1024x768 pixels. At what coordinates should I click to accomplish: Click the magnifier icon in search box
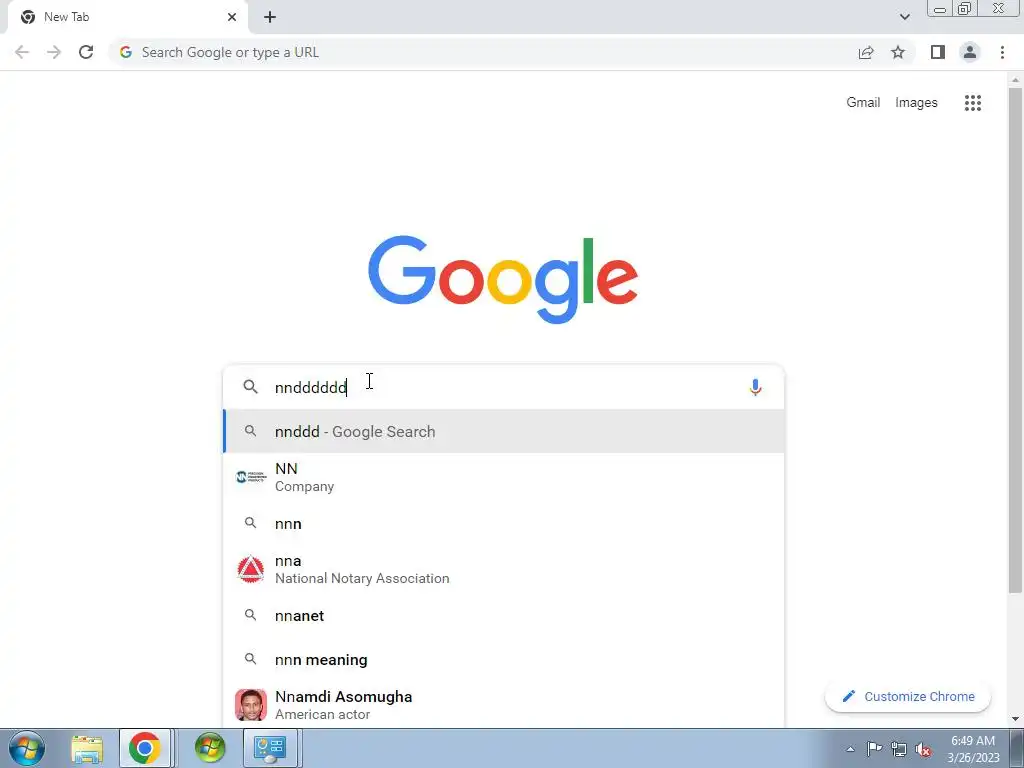coord(250,387)
